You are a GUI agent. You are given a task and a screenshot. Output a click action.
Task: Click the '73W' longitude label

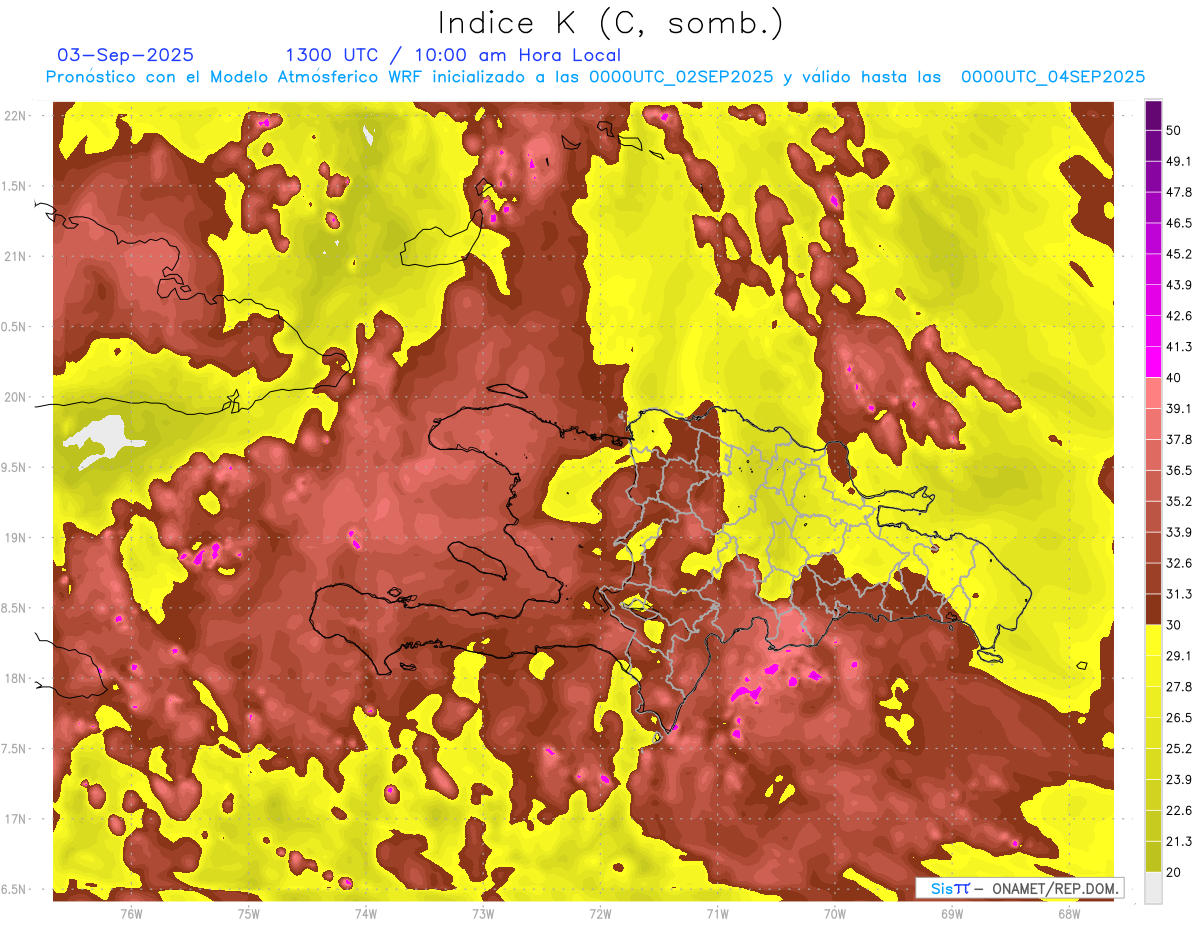point(483,913)
